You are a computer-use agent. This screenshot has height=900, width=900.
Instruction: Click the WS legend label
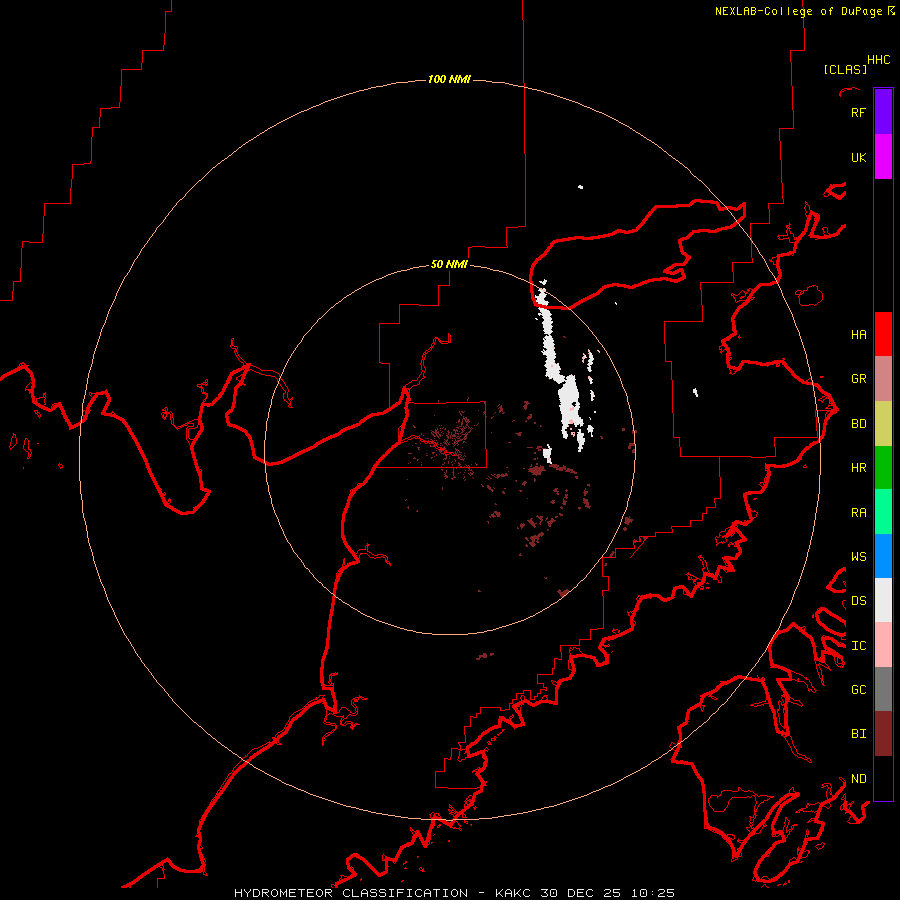pyautogui.click(x=858, y=557)
